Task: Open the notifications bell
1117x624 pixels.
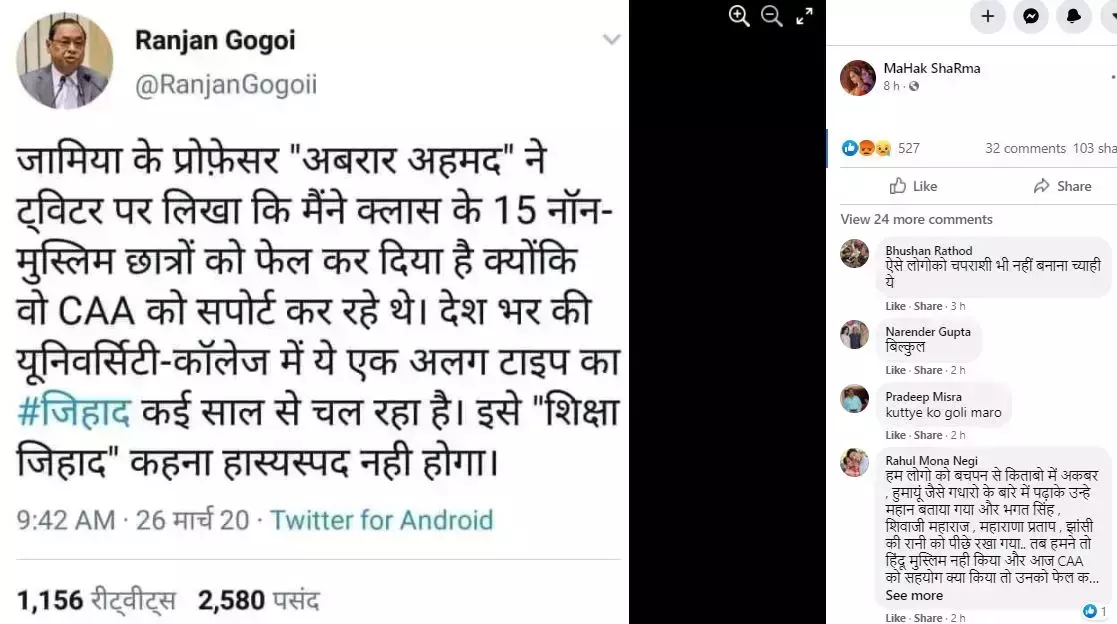Action: coord(1074,16)
